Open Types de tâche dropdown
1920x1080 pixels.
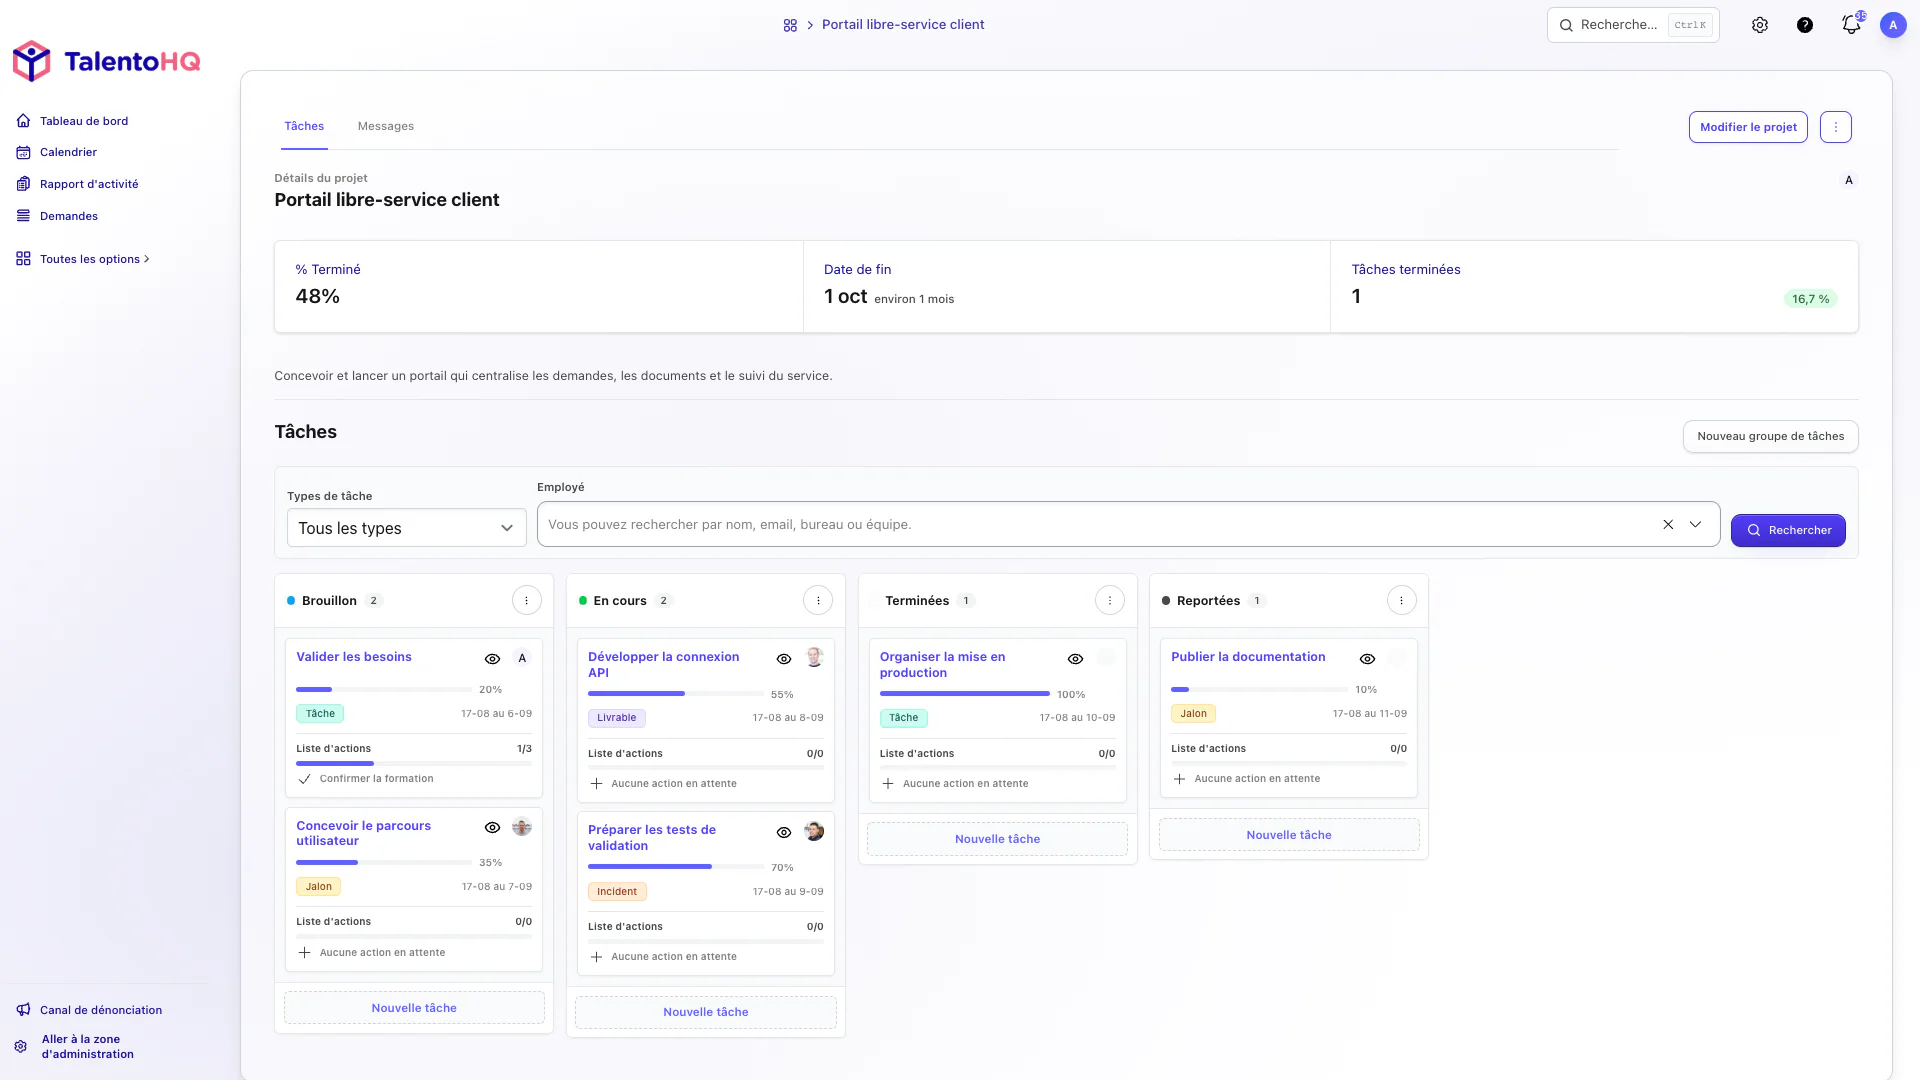[407, 528]
